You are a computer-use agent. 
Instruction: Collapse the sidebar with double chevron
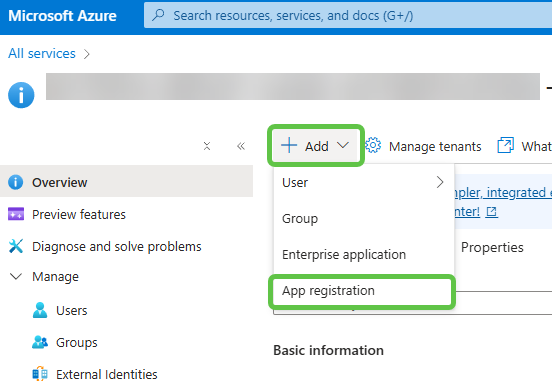click(x=241, y=146)
